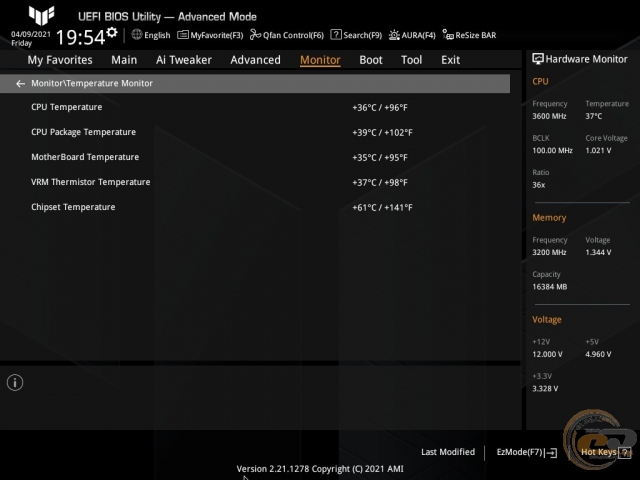Show the Hot Keys help
The image size is (640, 480).
[606, 452]
